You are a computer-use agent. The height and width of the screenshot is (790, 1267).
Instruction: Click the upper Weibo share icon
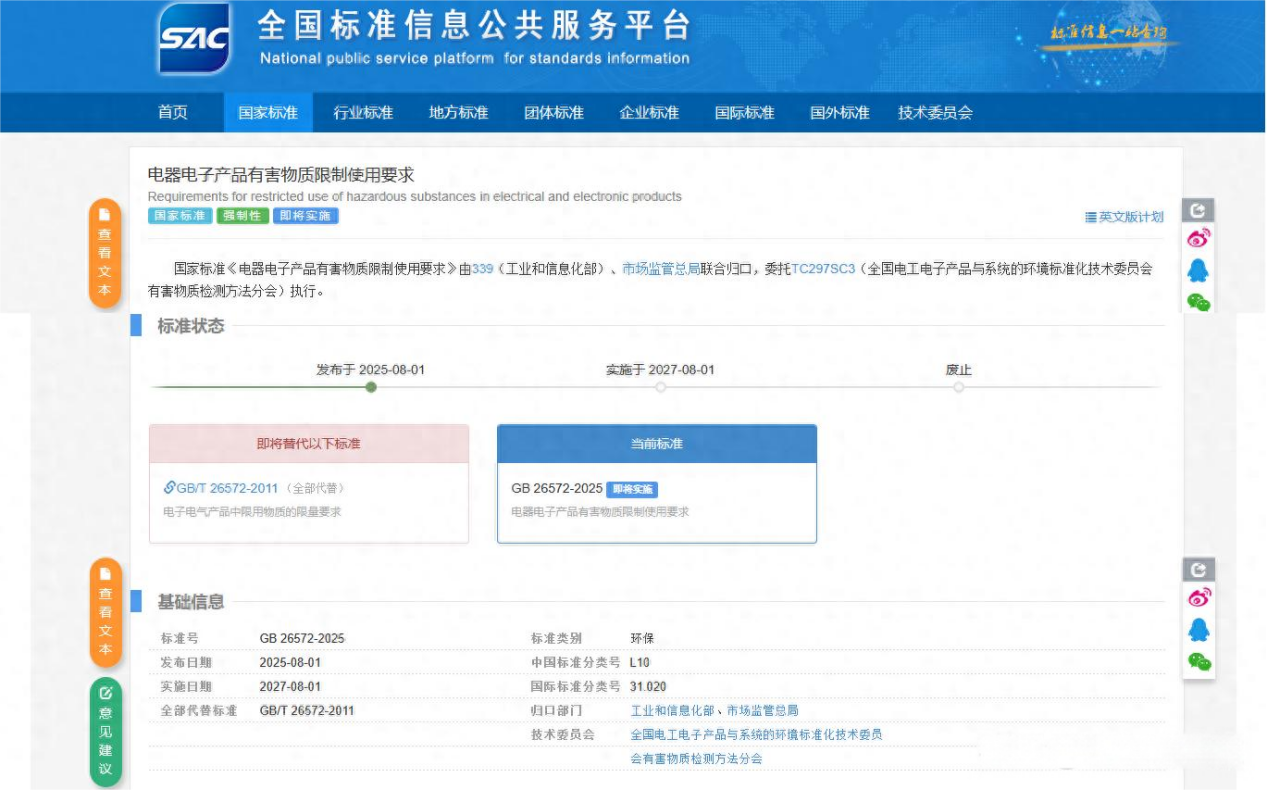1198,239
